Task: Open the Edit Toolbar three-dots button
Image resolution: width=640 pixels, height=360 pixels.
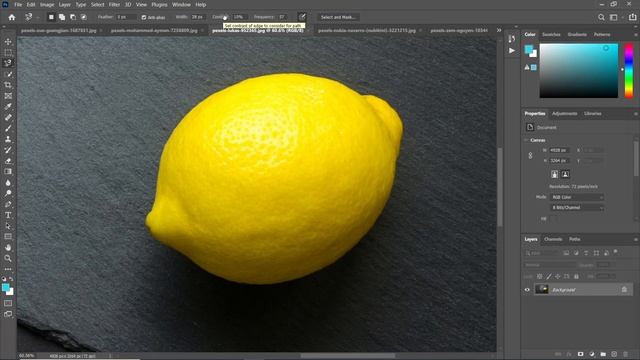Action: (8, 269)
